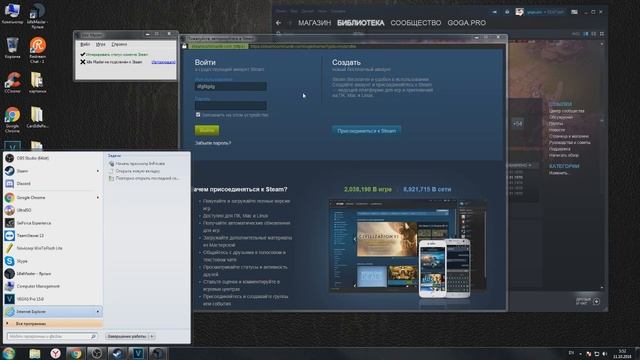This screenshot has width=640, height=360.
Task: Click the Steam account name field
Action: click(231, 87)
